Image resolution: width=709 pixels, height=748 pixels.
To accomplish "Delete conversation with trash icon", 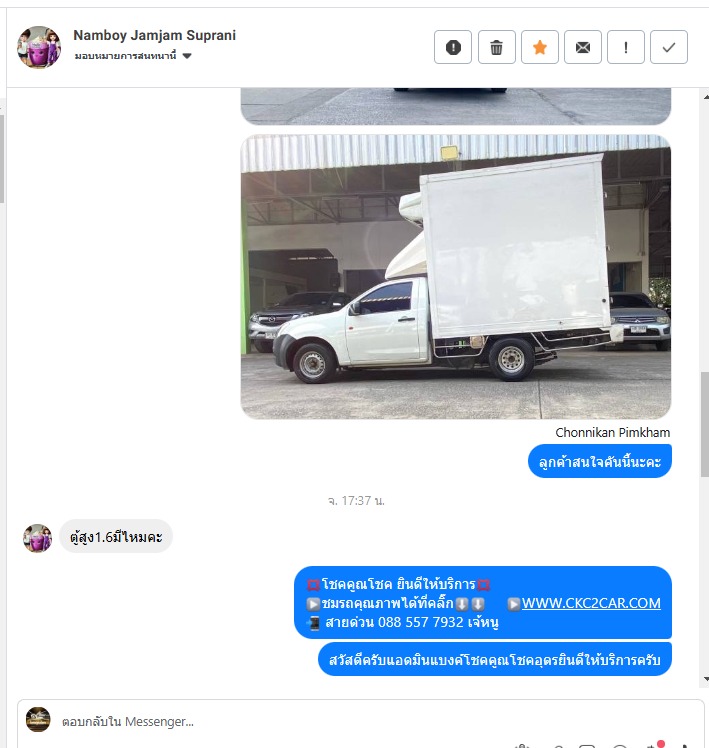I will (496, 47).
